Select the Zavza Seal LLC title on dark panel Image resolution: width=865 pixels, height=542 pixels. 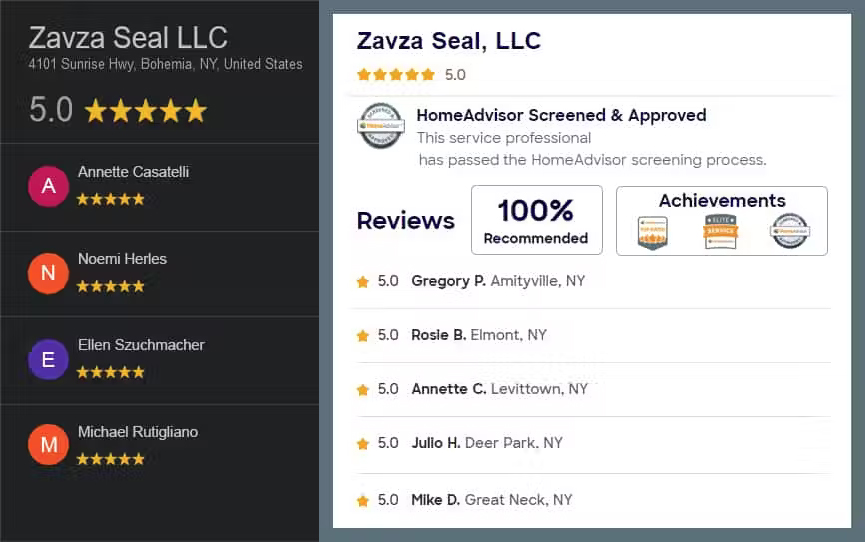coord(128,38)
